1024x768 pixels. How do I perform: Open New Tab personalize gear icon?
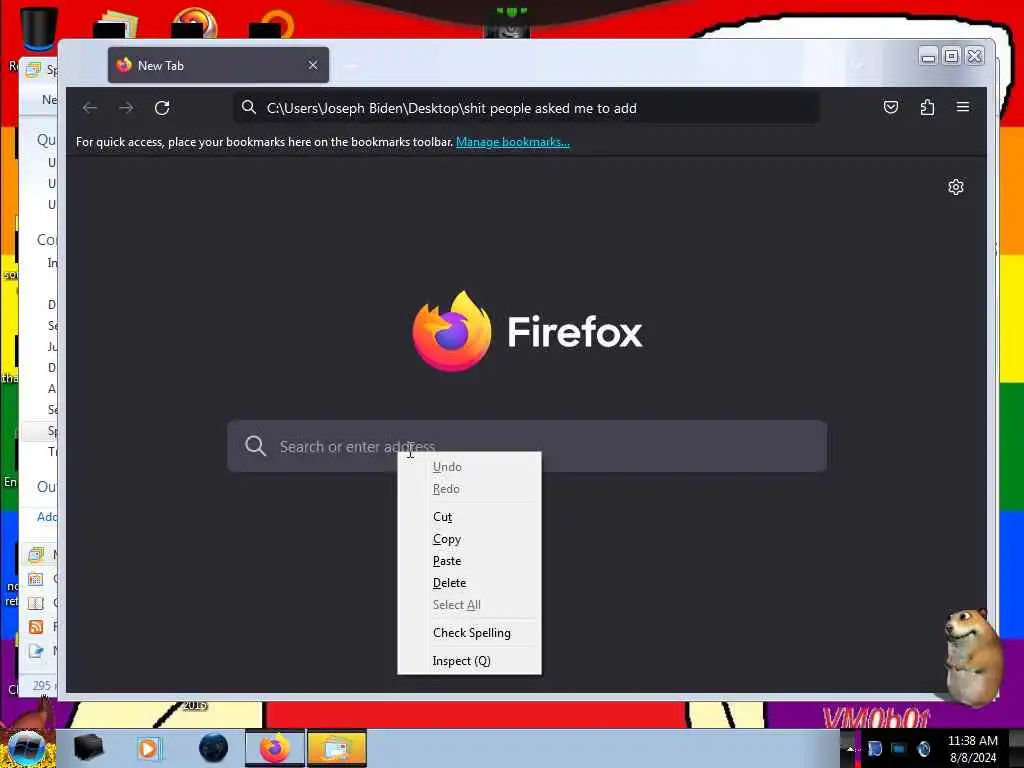coord(955,187)
